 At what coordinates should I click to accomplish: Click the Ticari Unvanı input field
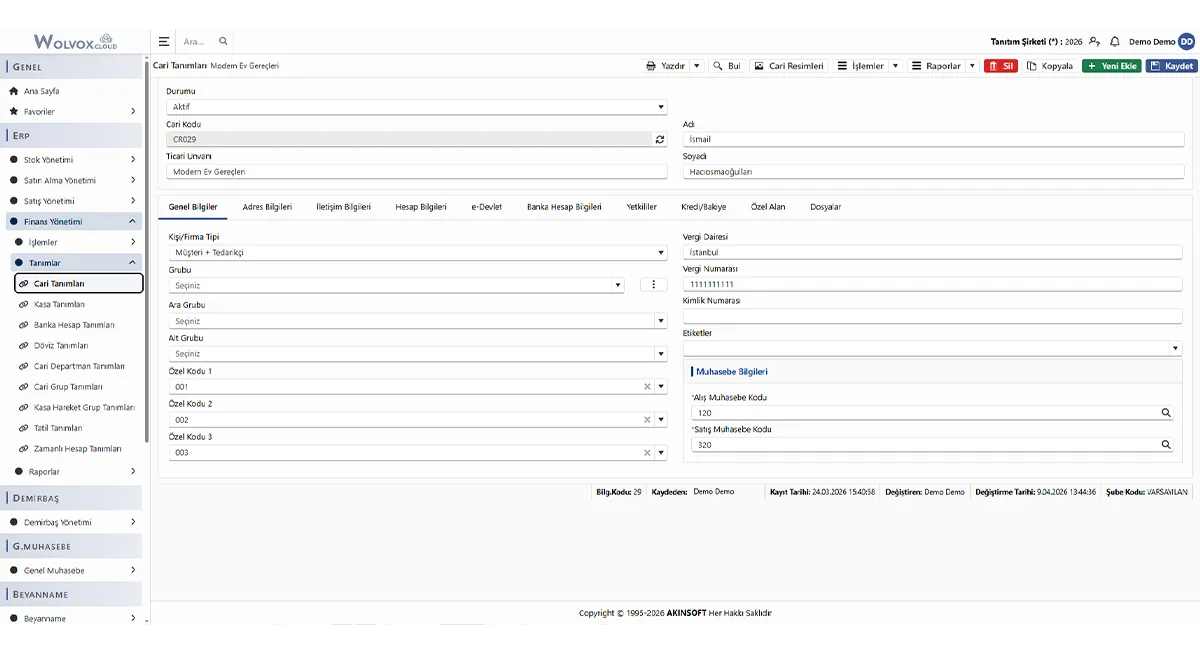pyautogui.click(x=416, y=172)
